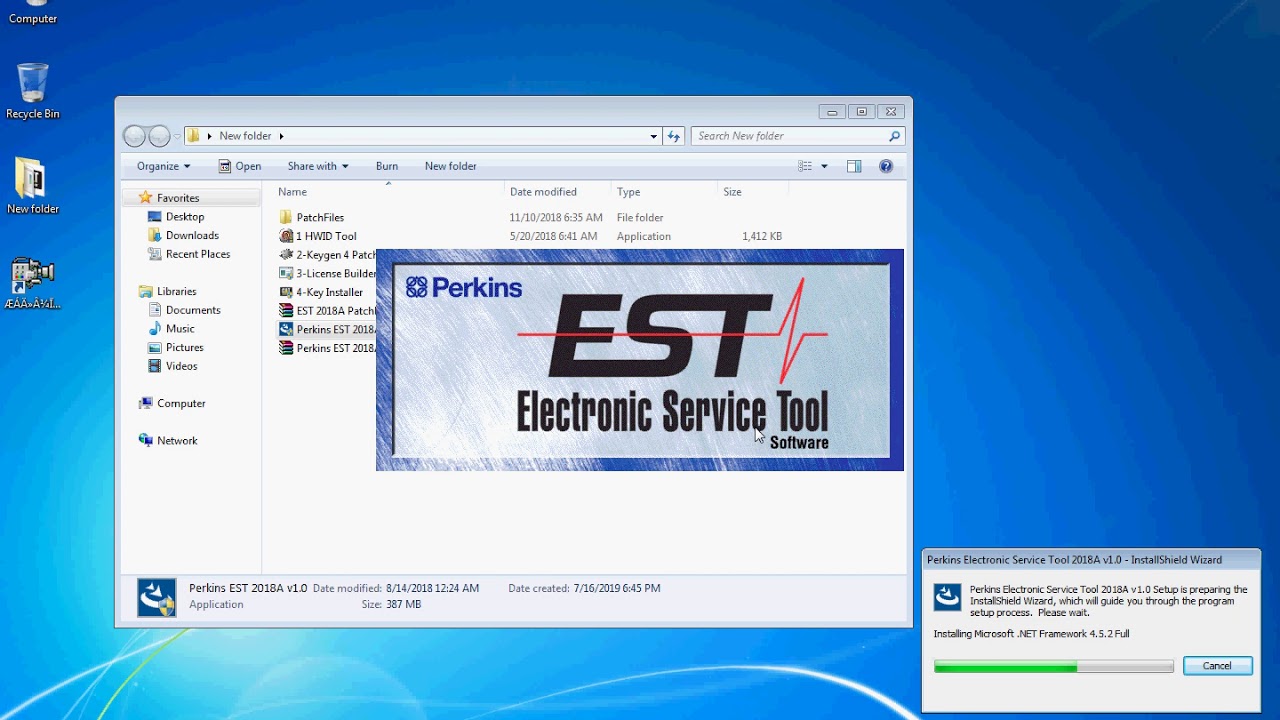Open the Music library
This screenshot has width=1280, height=720.
click(x=179, y=329)
